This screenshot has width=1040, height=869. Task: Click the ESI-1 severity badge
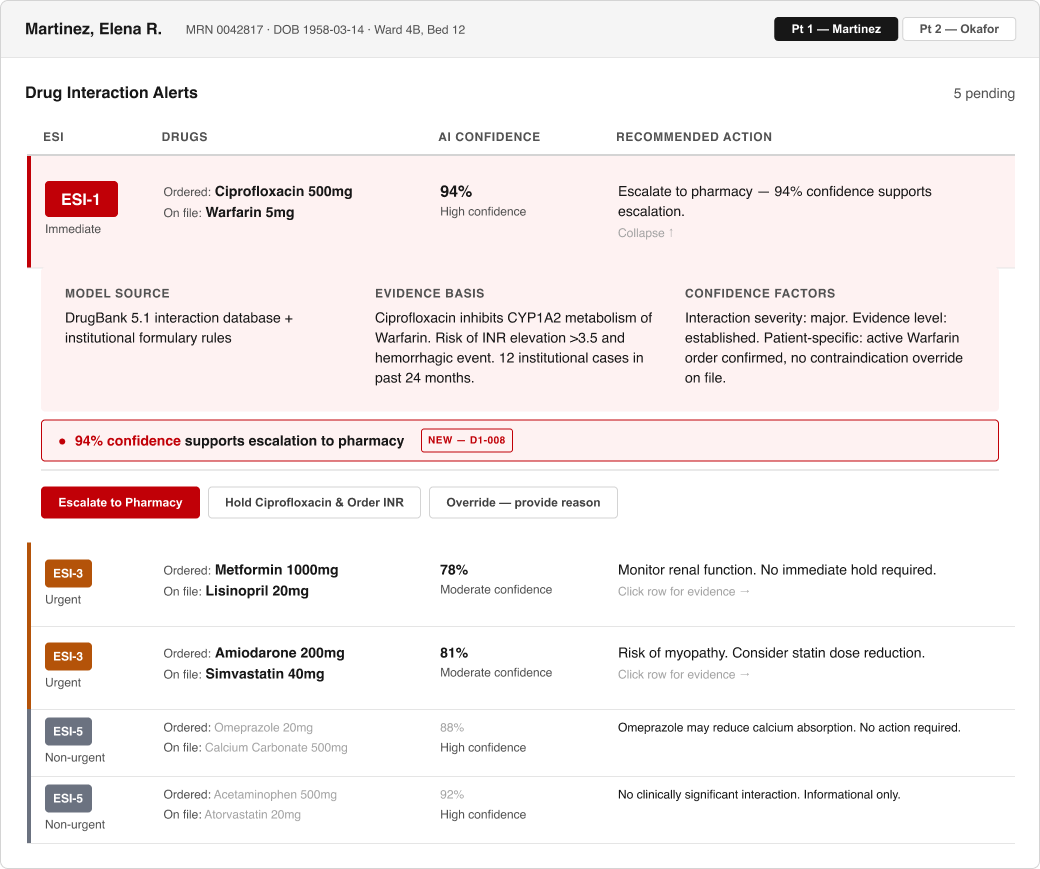[81, 199]
